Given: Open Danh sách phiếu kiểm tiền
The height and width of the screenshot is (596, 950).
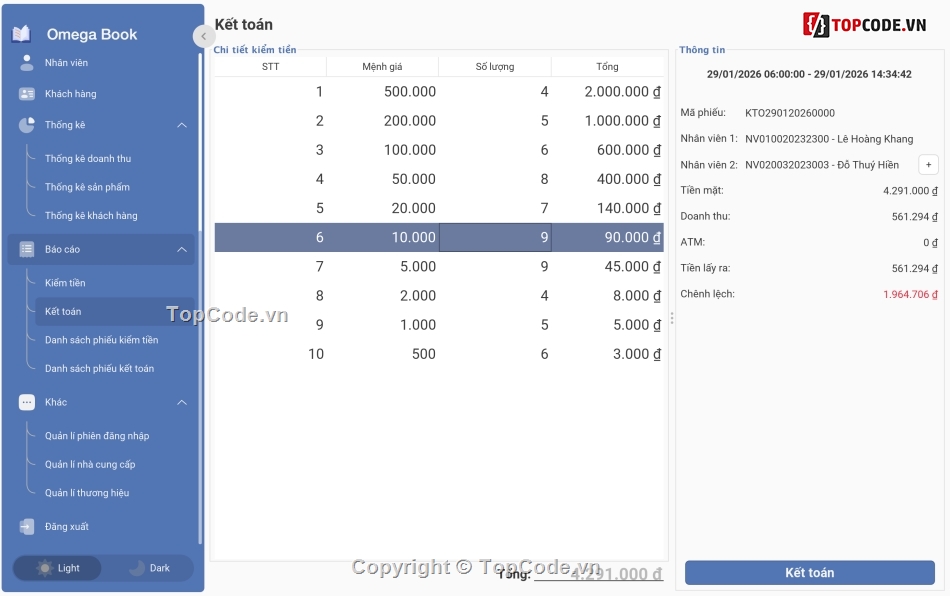Looking at the screenshot, I should tap(115, 340).
